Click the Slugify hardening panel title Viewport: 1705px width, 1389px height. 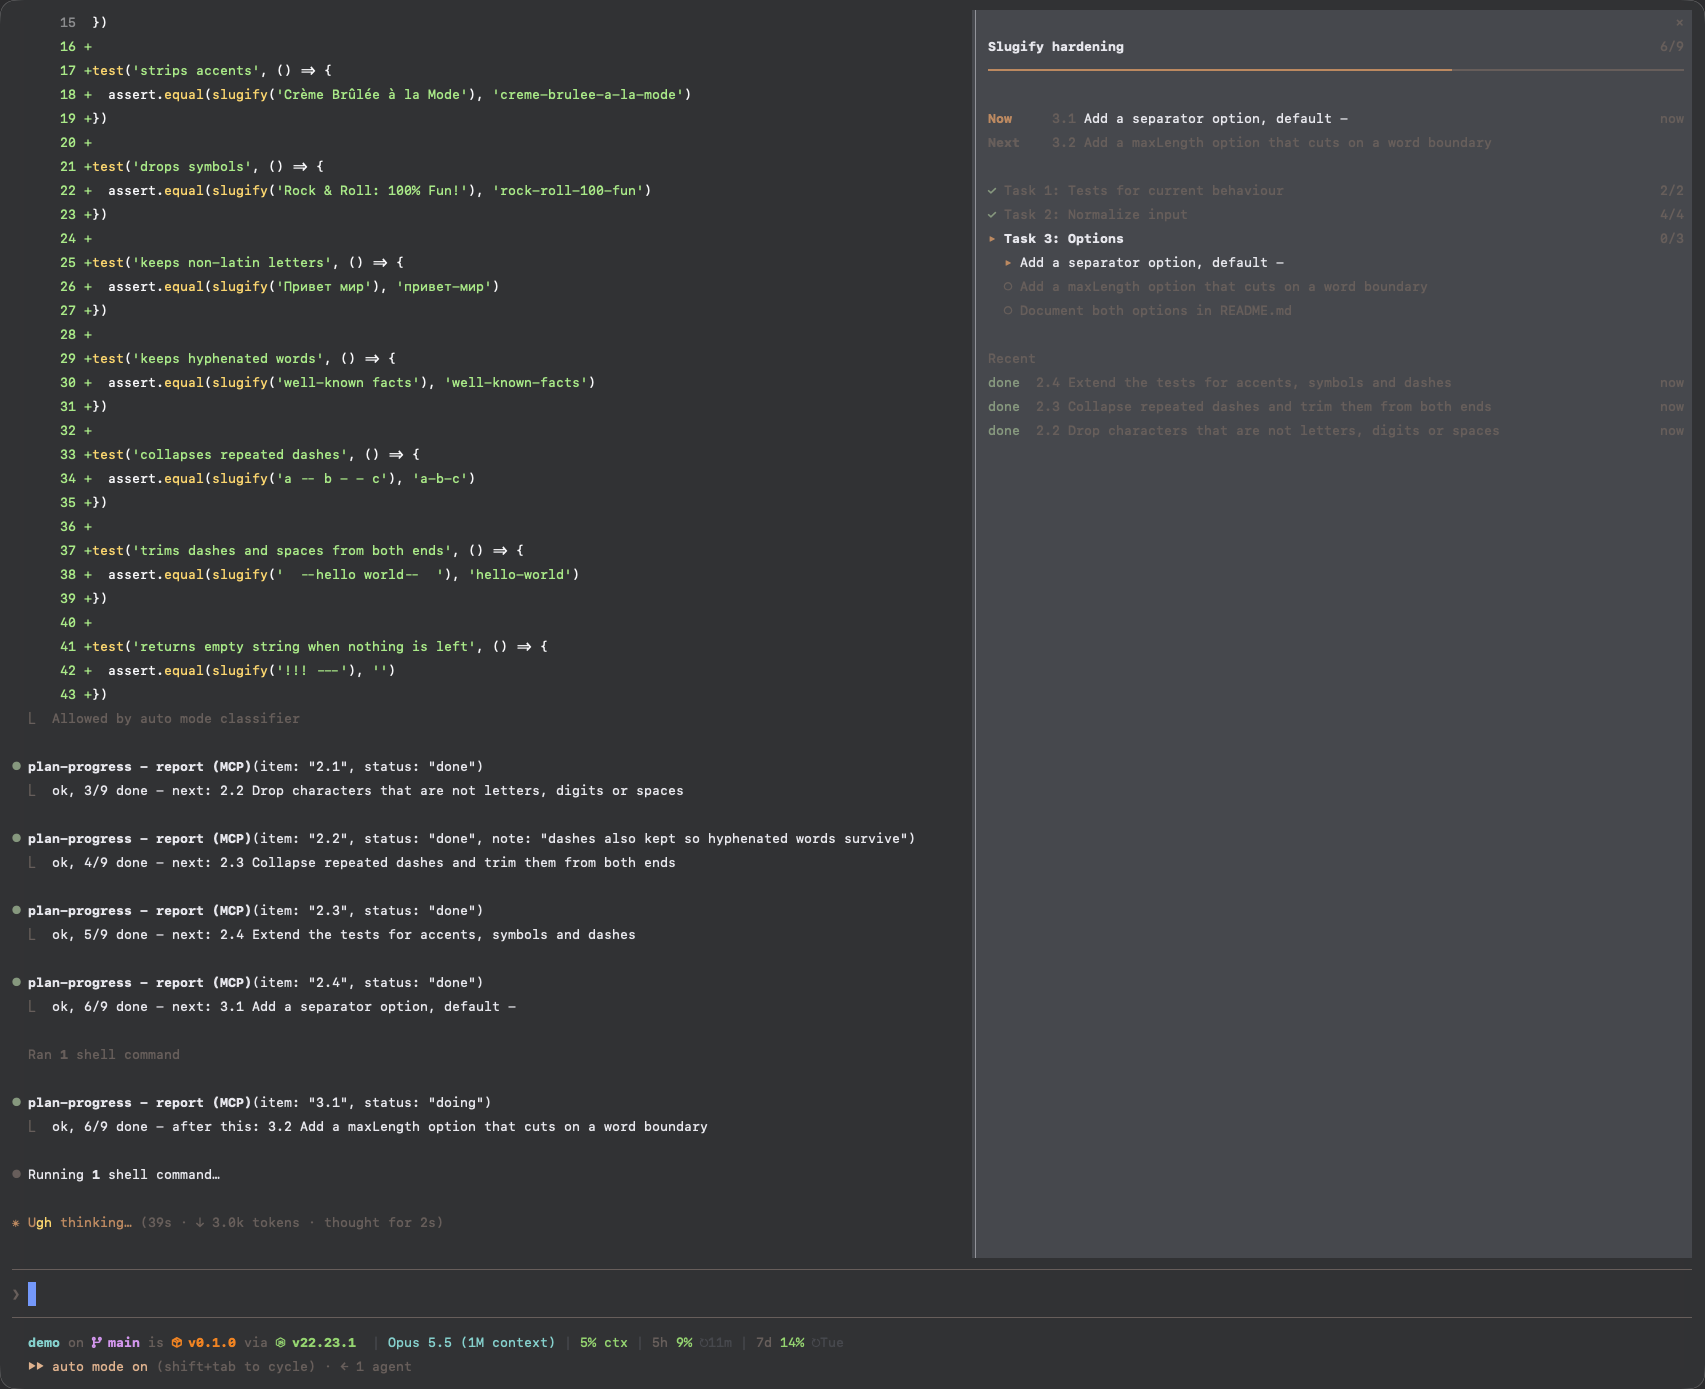click(x=1056, y=47)
